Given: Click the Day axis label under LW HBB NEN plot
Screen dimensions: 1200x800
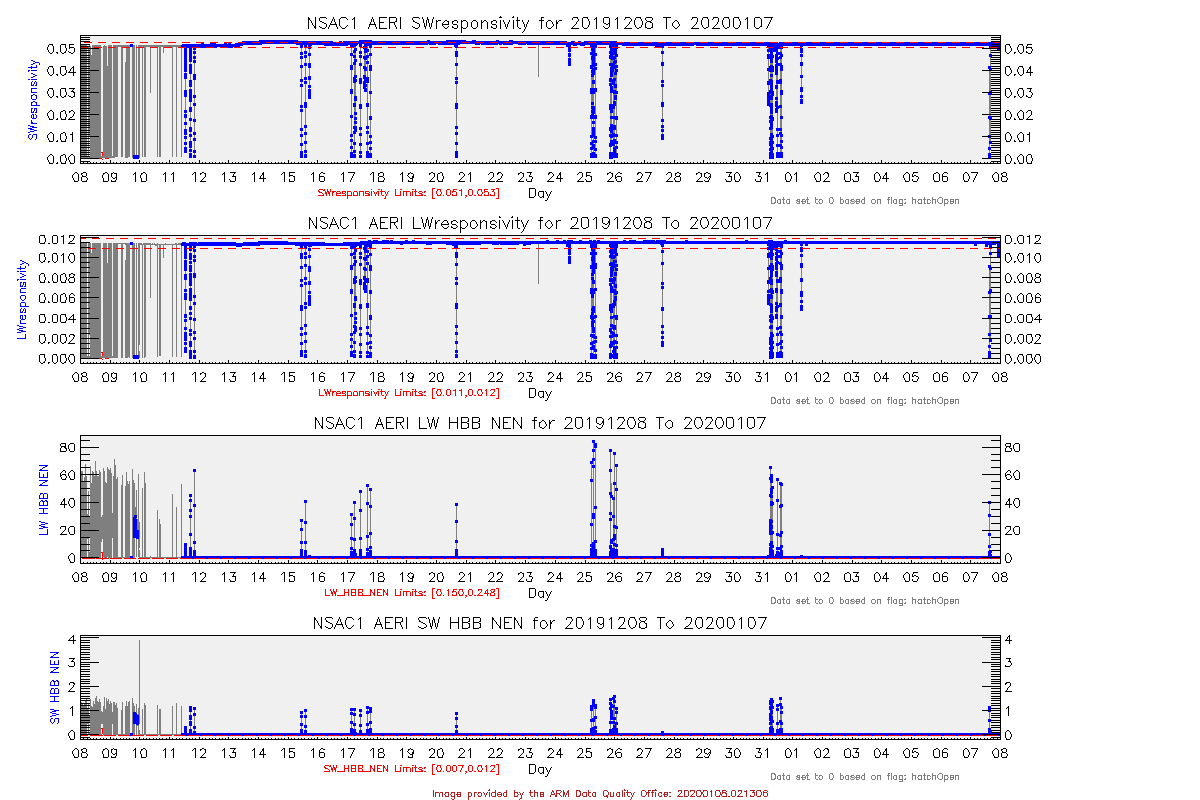Looking at the screenshot, I should tap(539, 593).
